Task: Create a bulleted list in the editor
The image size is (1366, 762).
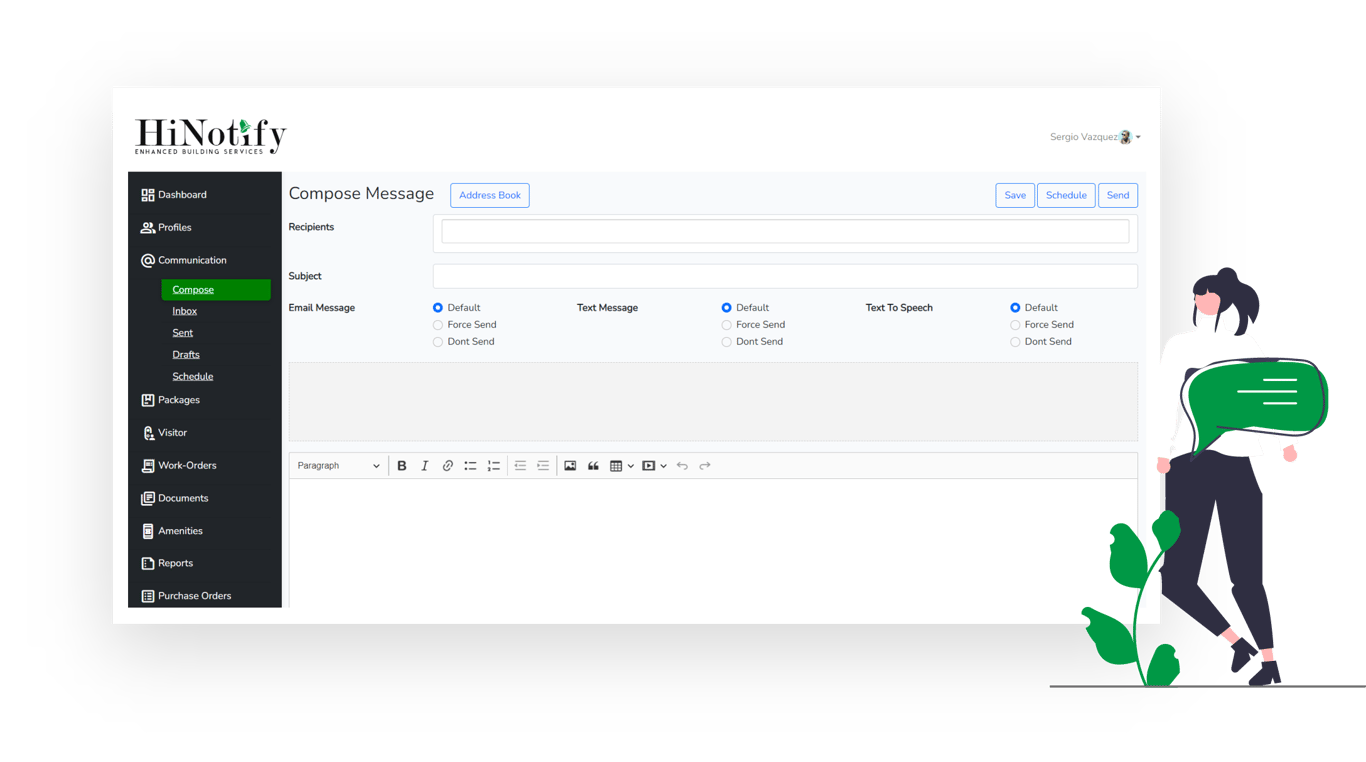Action: click(470, 466)
